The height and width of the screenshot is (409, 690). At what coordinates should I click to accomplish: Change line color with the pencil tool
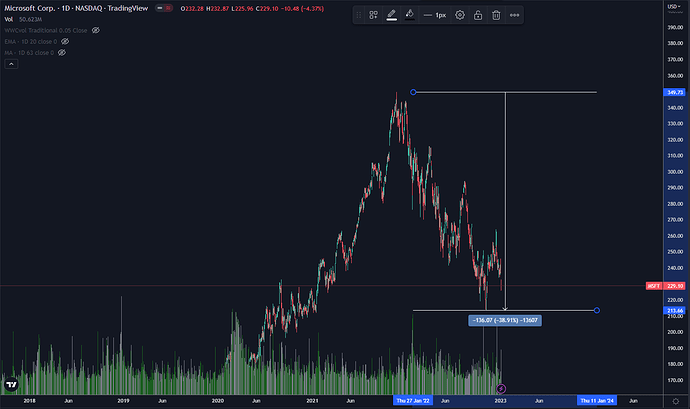(x=392, y=15)
